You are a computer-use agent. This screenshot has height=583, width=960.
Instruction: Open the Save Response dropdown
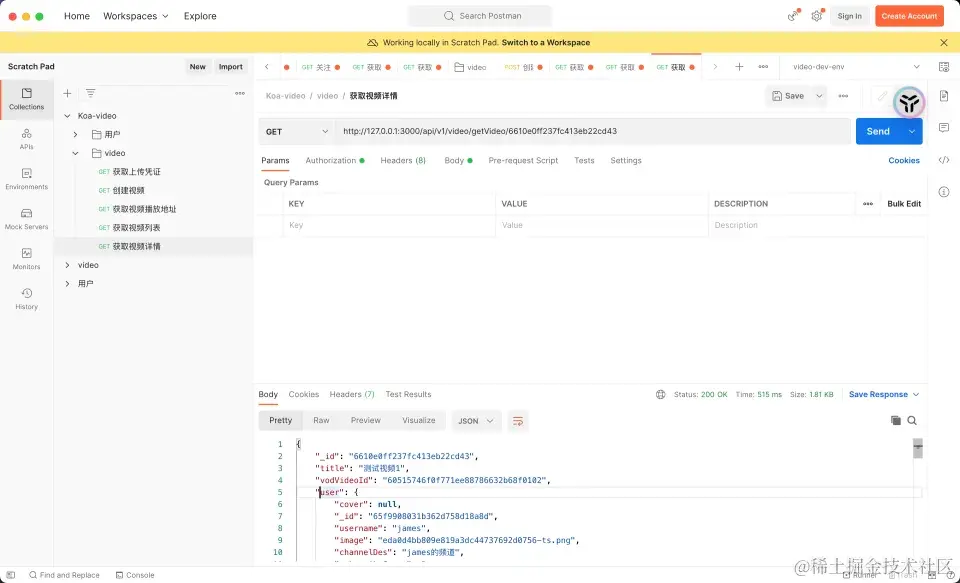[884, 394]
